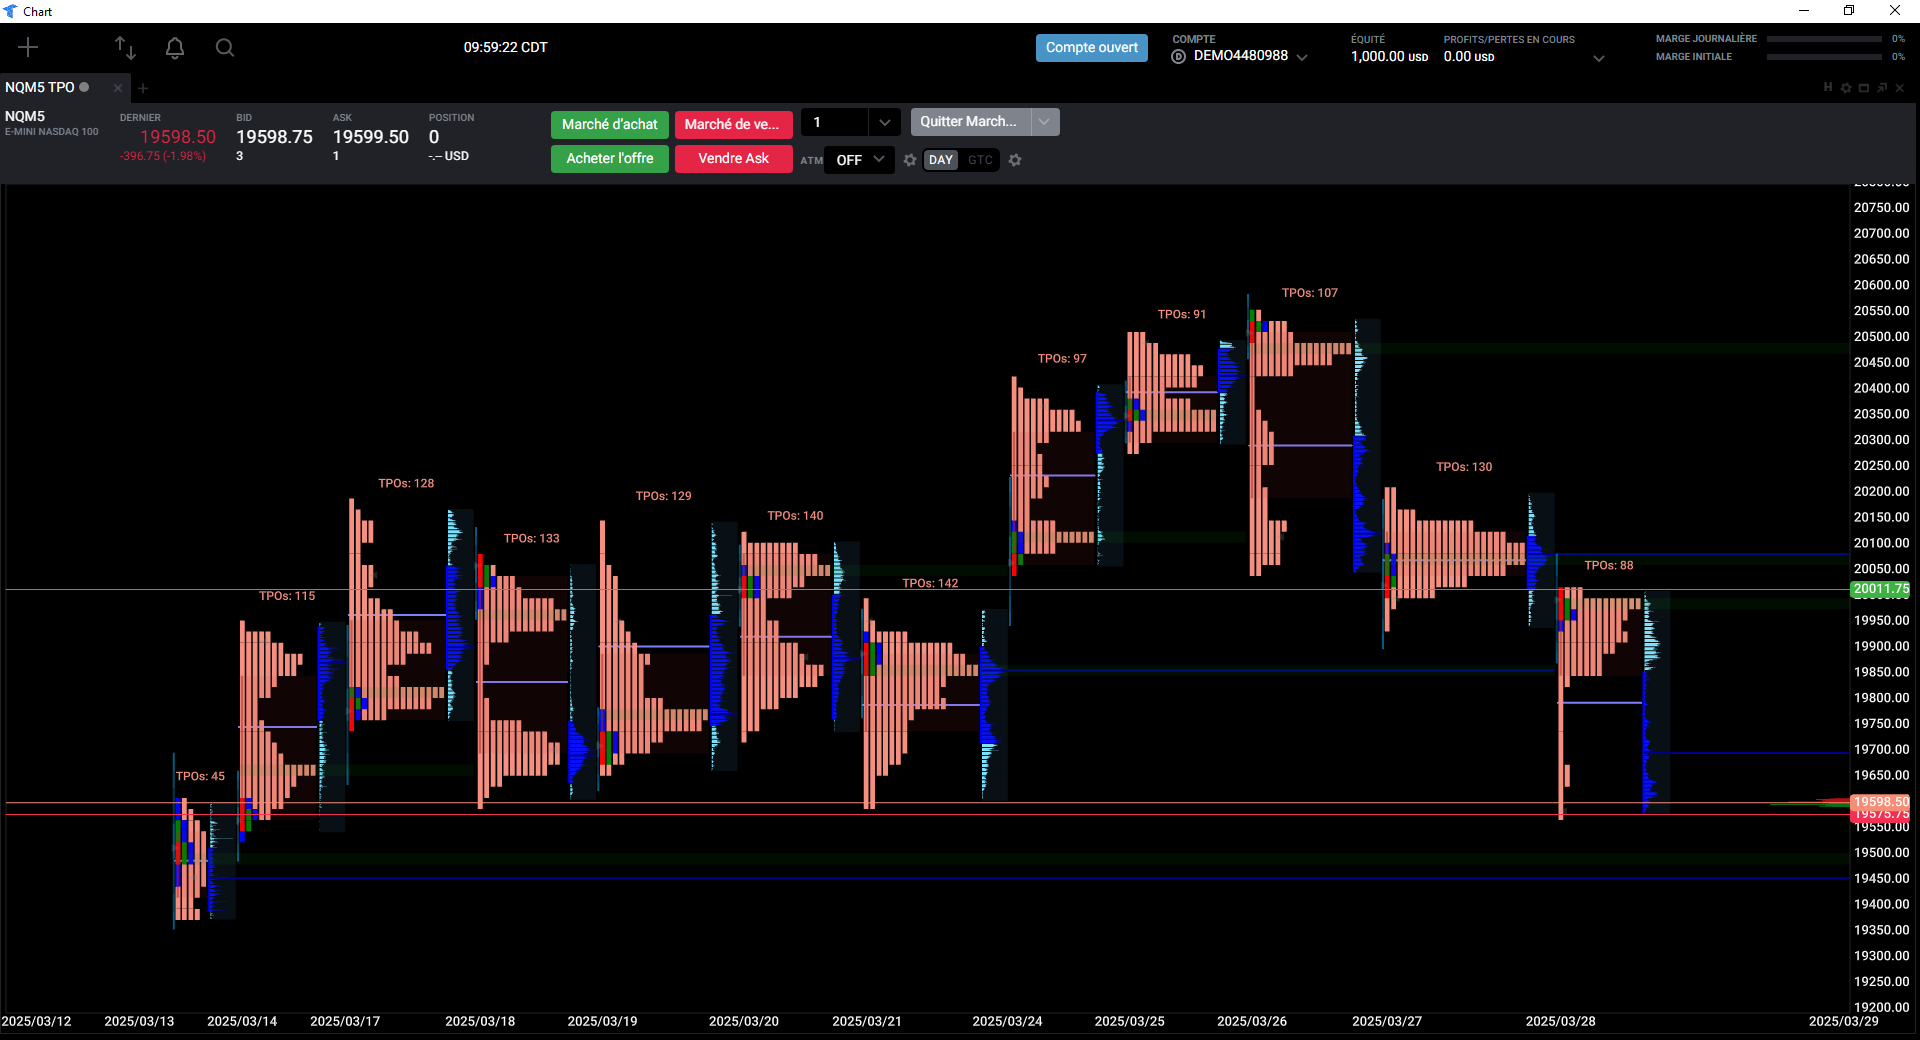Click the TPOs: 133 label
The width and height of the screenshot is (1920, 1040).
pyautogui.click(x=531, y=539)
